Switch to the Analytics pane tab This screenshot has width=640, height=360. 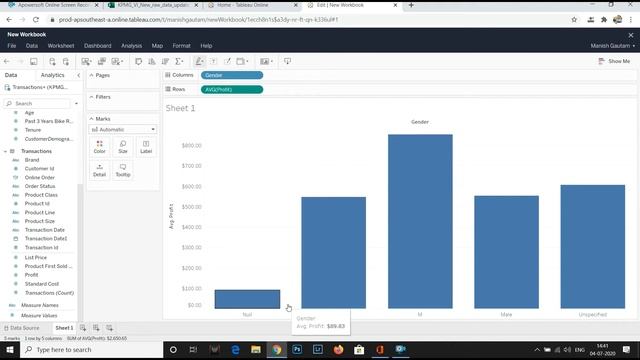(52, 75)
